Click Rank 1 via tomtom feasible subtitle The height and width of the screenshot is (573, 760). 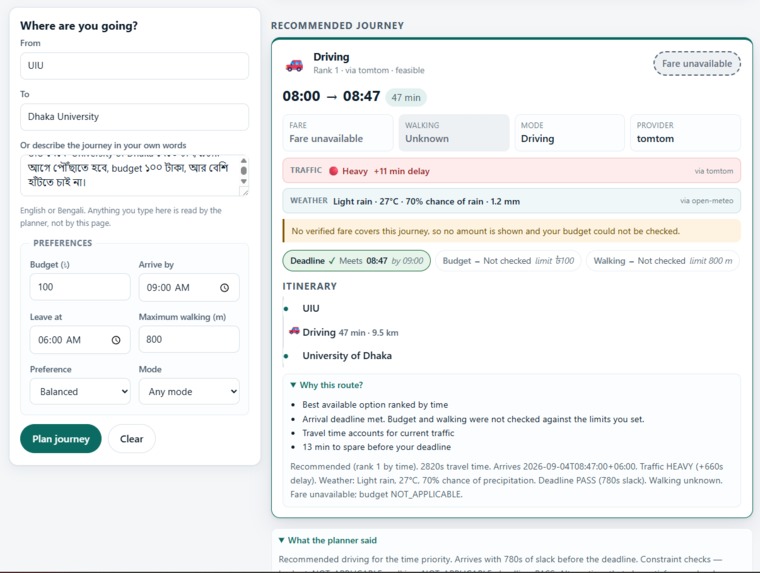pyautogui.click(x=368, y=70)
